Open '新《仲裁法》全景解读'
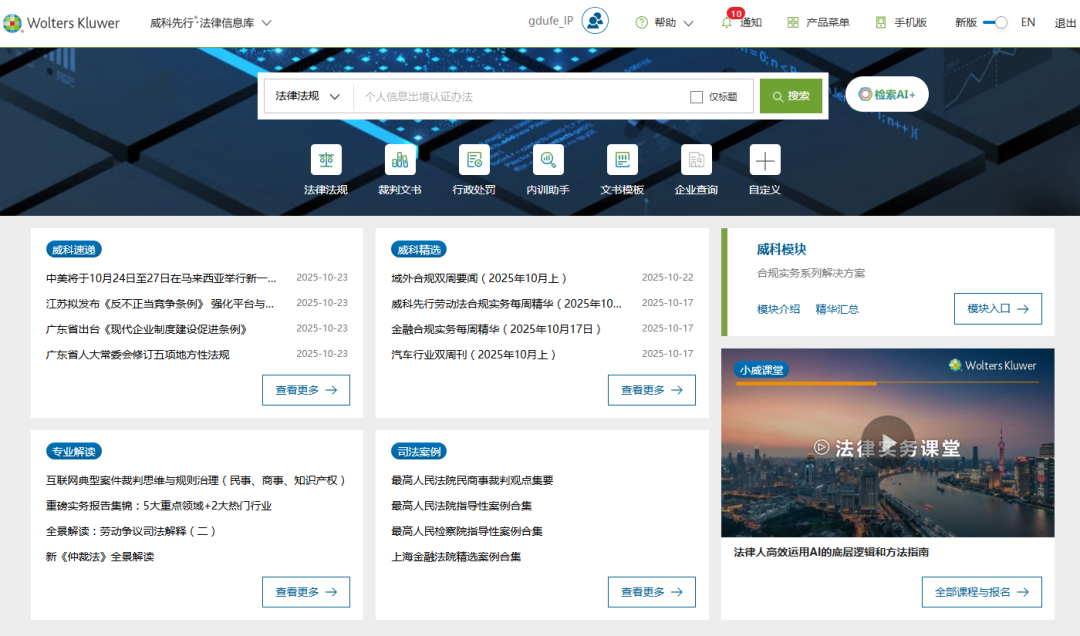 point(100,557)
